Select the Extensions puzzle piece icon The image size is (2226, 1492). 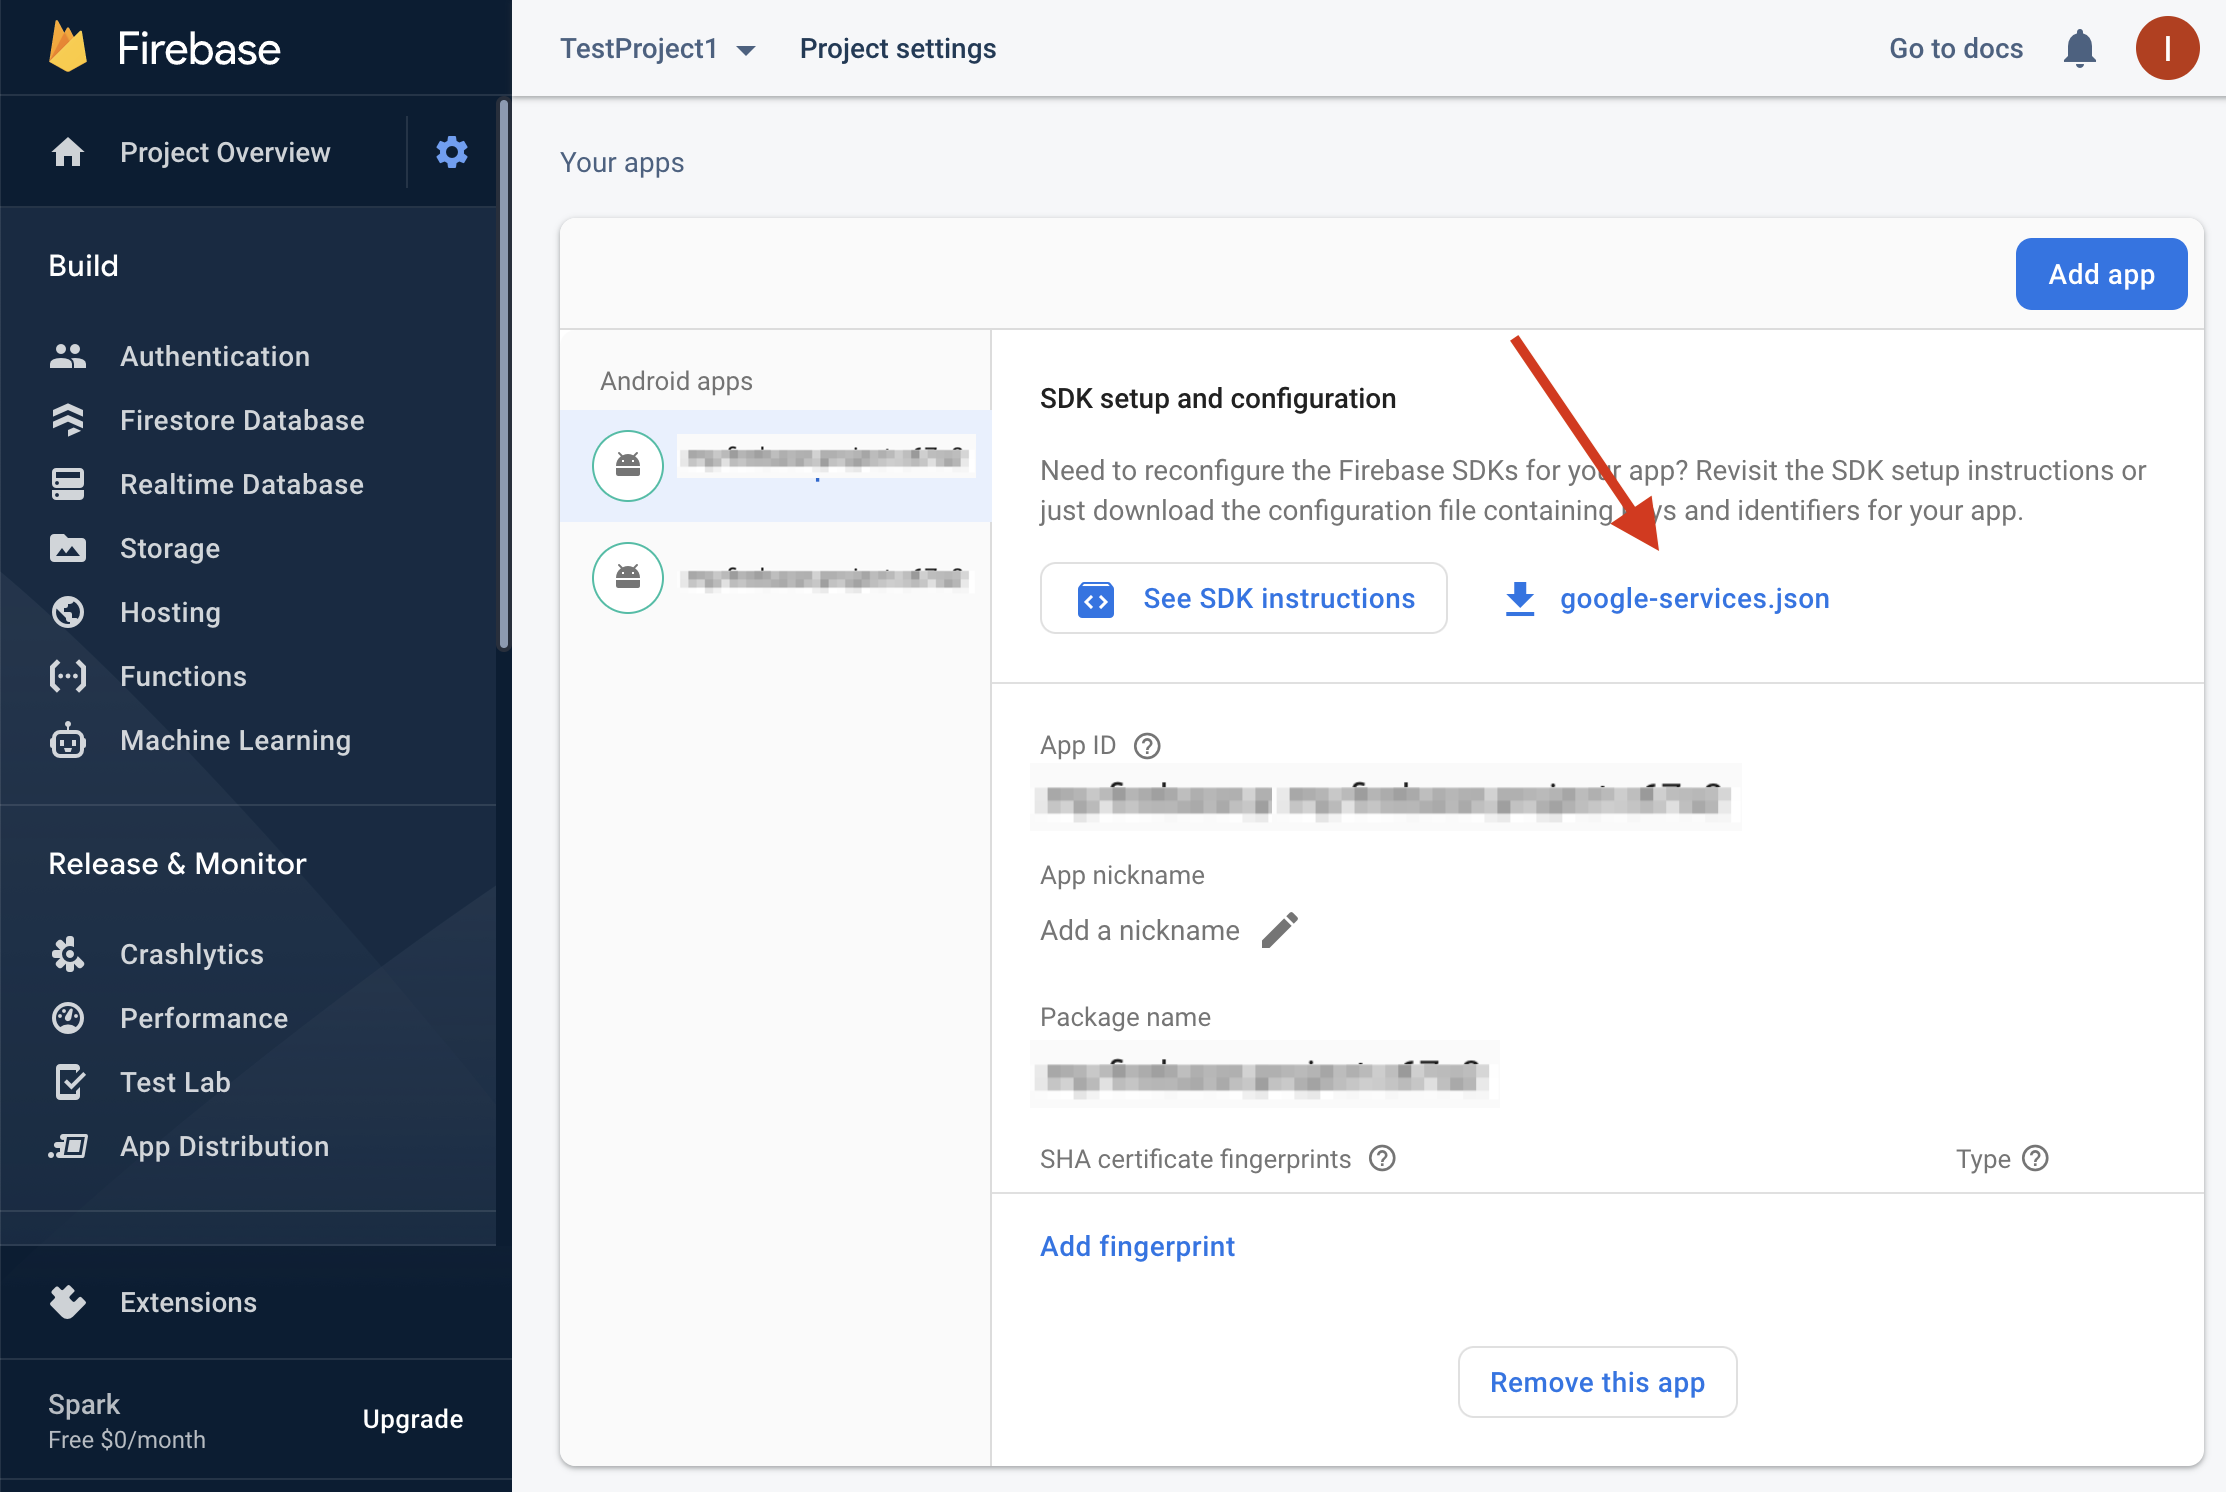pyautogui.click(x=67, y=1302)
